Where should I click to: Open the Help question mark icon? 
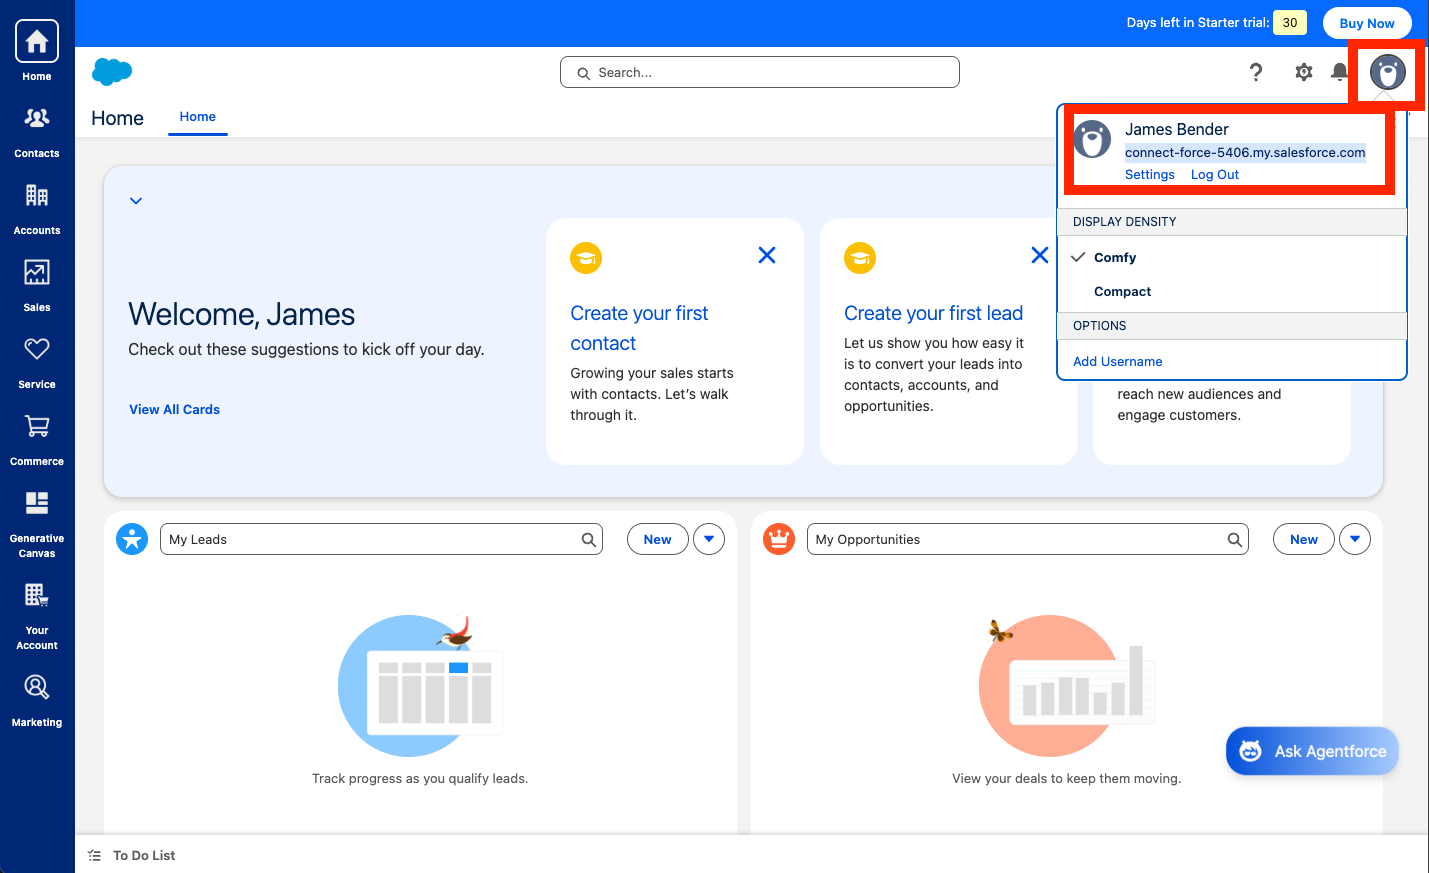(1256, 72)
